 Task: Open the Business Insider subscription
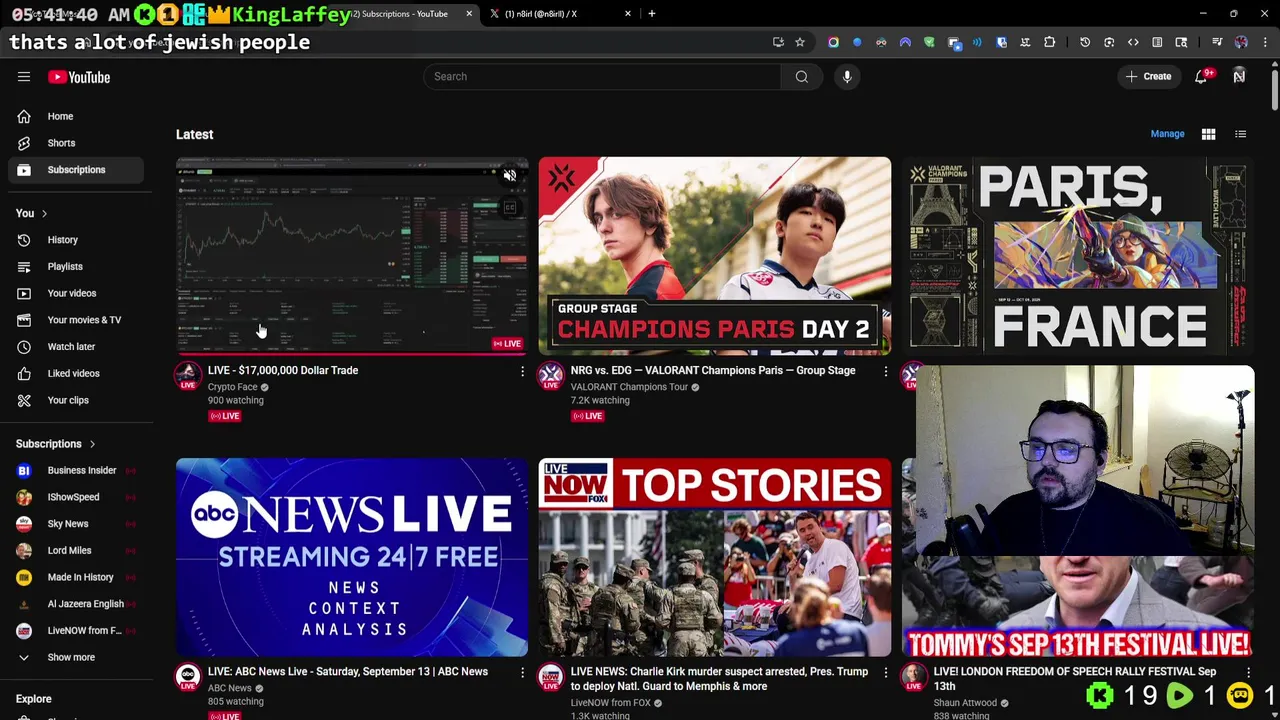click(x=76, y=470)
